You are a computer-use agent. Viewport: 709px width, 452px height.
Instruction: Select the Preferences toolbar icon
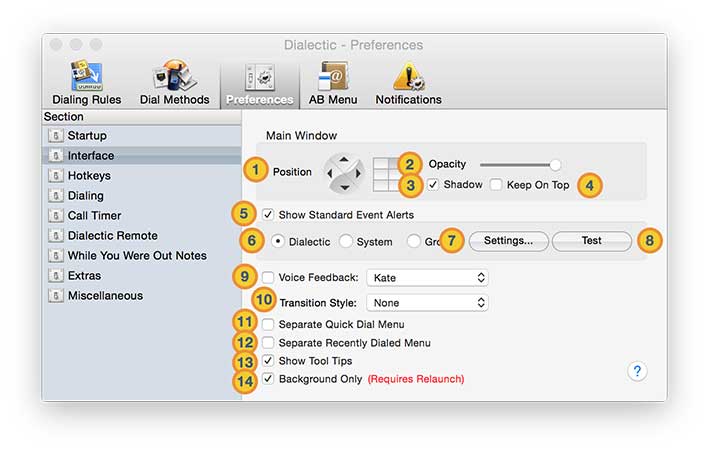(x=260, y=77)
